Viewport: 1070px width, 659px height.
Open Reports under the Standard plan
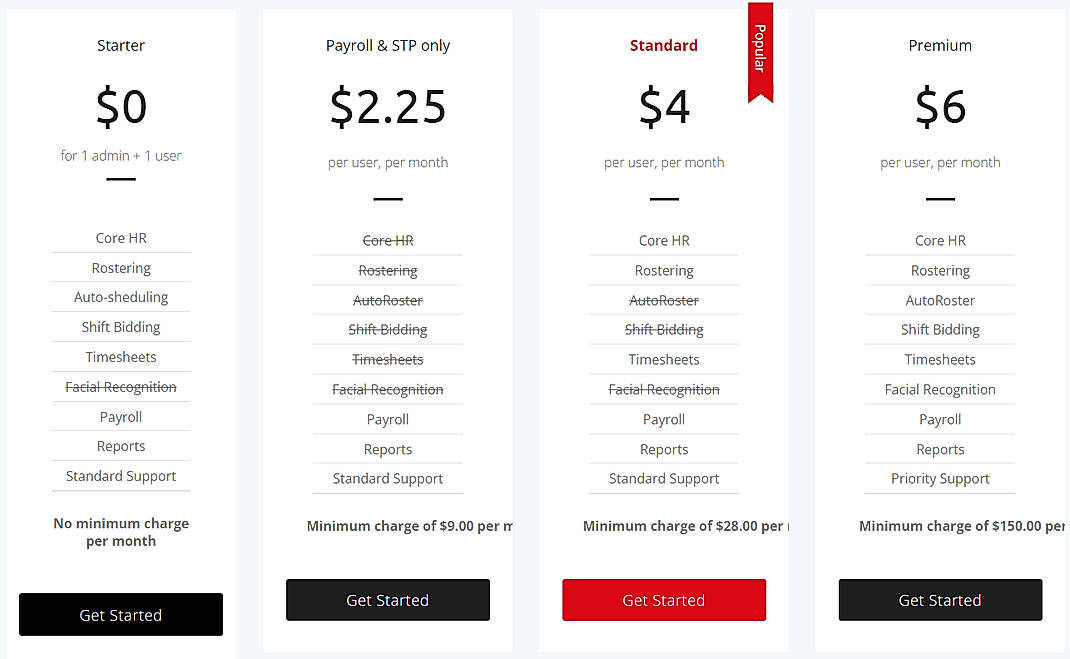coord(663,449)
